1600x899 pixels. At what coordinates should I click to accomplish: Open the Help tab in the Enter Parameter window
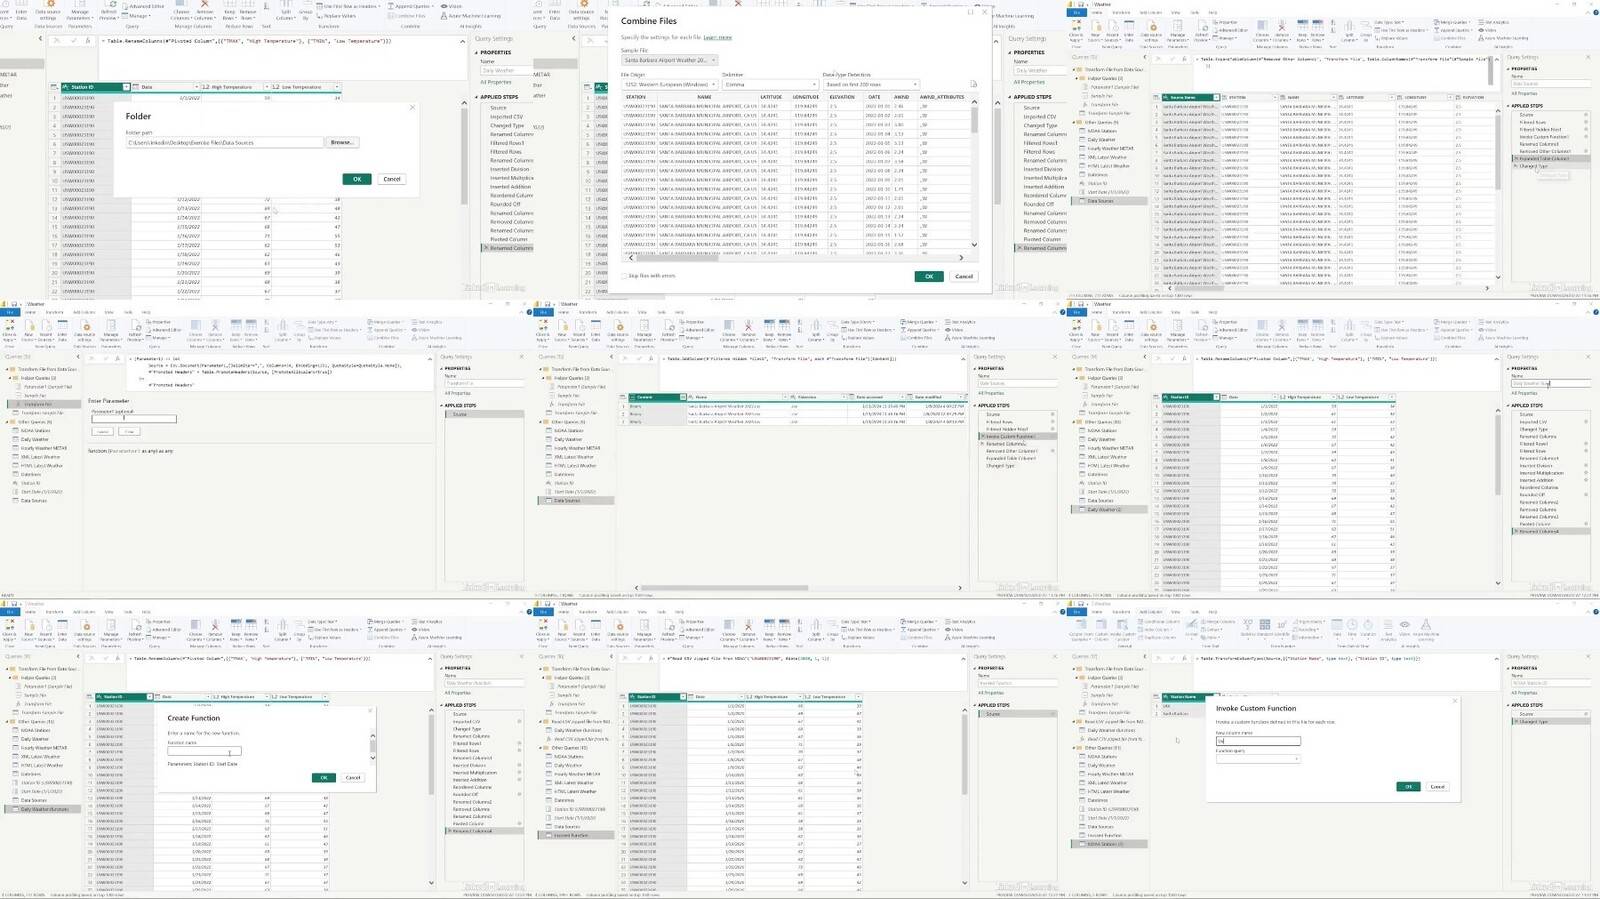coord(146,312)
